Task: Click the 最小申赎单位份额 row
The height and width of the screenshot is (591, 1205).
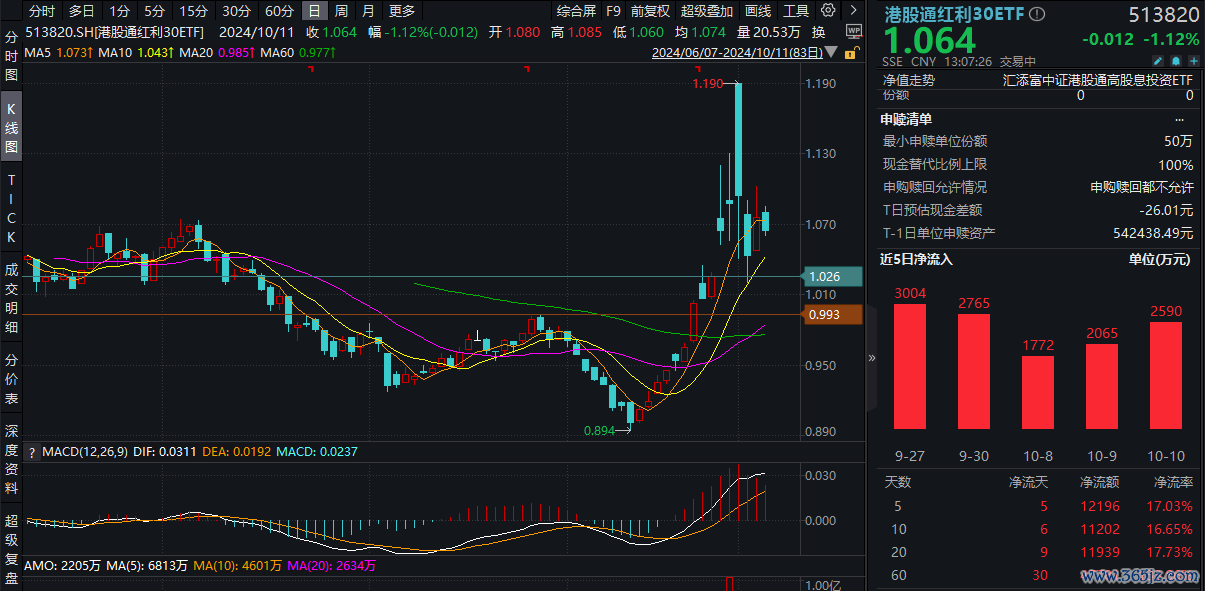Action: [1038, 141]
